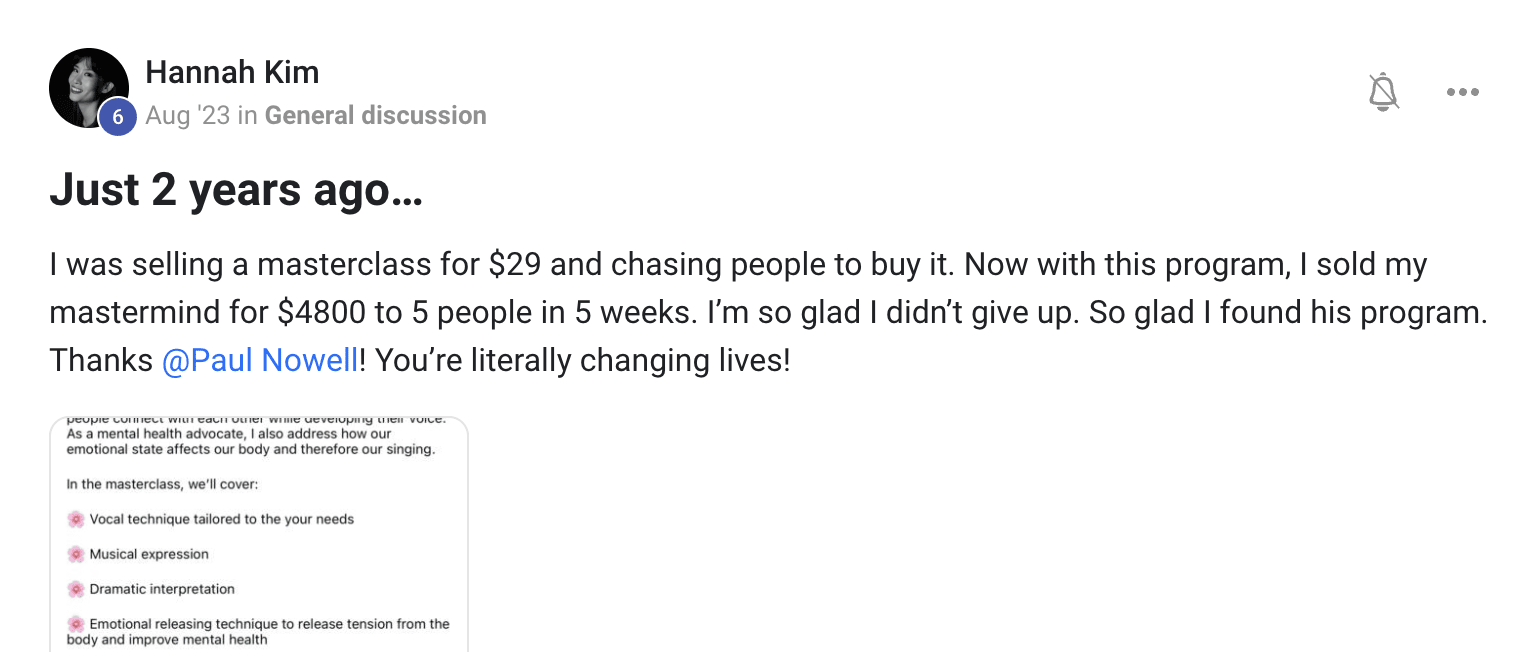Viewport: 1540px width, 652px height.
Task: Click the flower icon beside Emotional releasing technique
Action: coord(76,624)
